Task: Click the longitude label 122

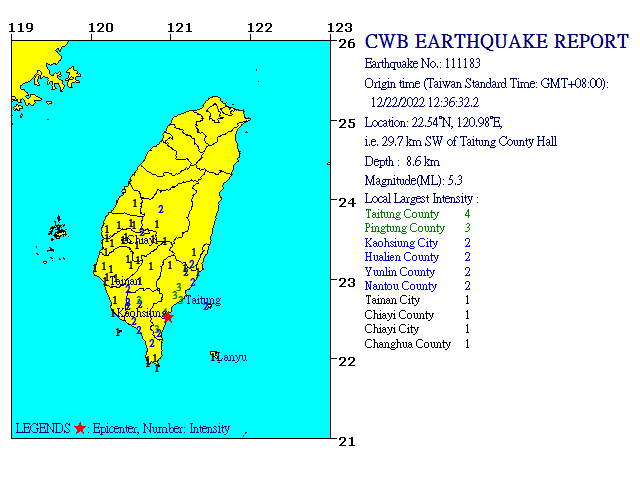Action: point(260,28)
